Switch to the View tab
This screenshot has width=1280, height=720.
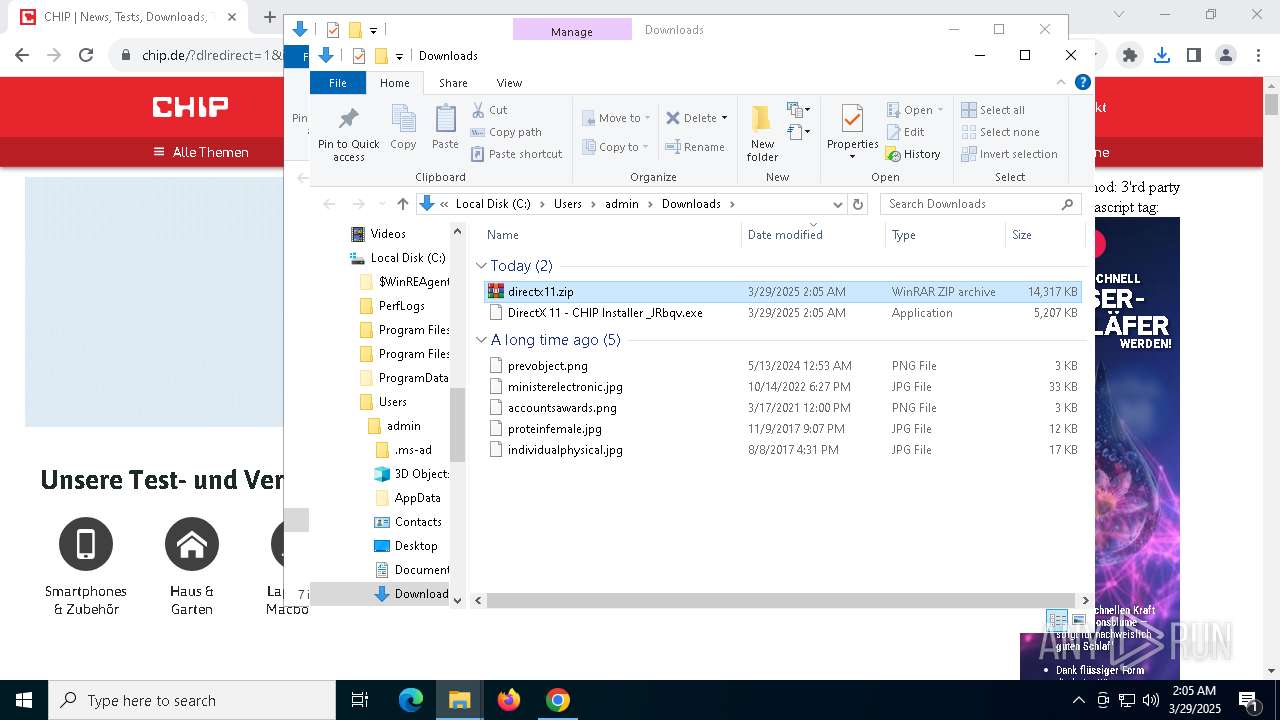click(509, 83)
